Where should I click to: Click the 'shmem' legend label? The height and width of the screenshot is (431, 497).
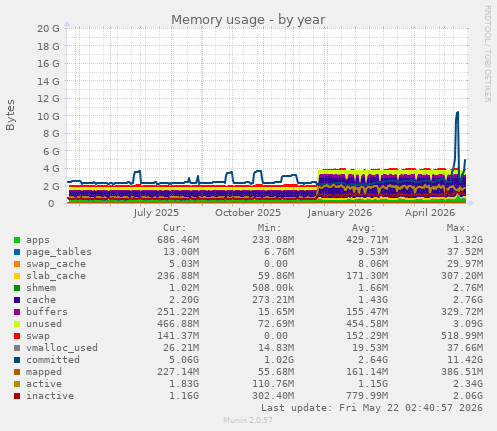(x=41, y=288)
